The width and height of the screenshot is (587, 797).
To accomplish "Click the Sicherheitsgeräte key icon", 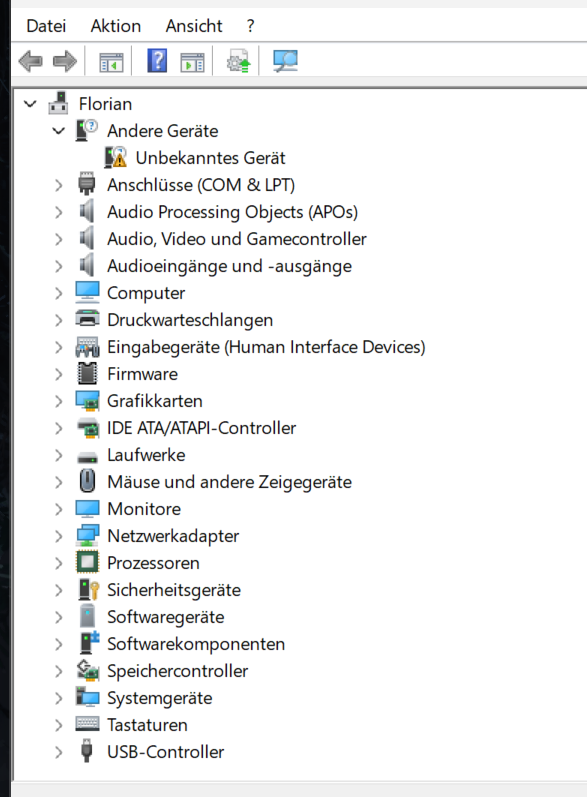I will pos(88,589).
